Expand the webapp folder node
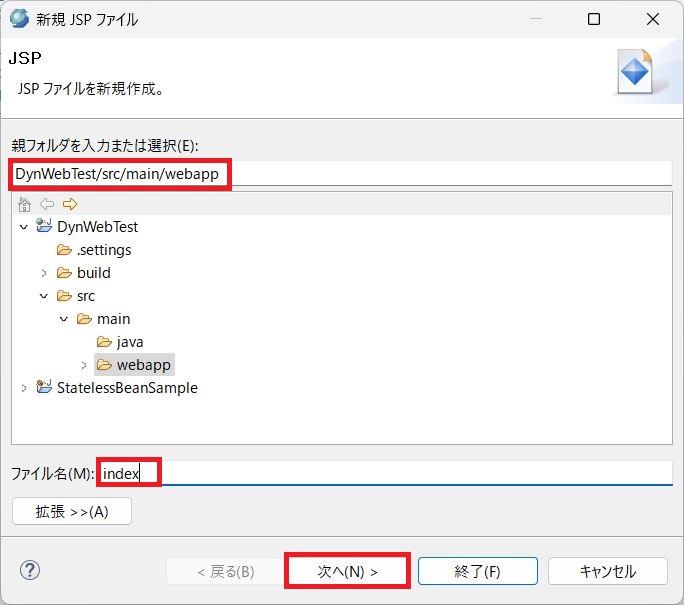The width and height of the screenshot is (684, 605). click(x=84, y=365)
